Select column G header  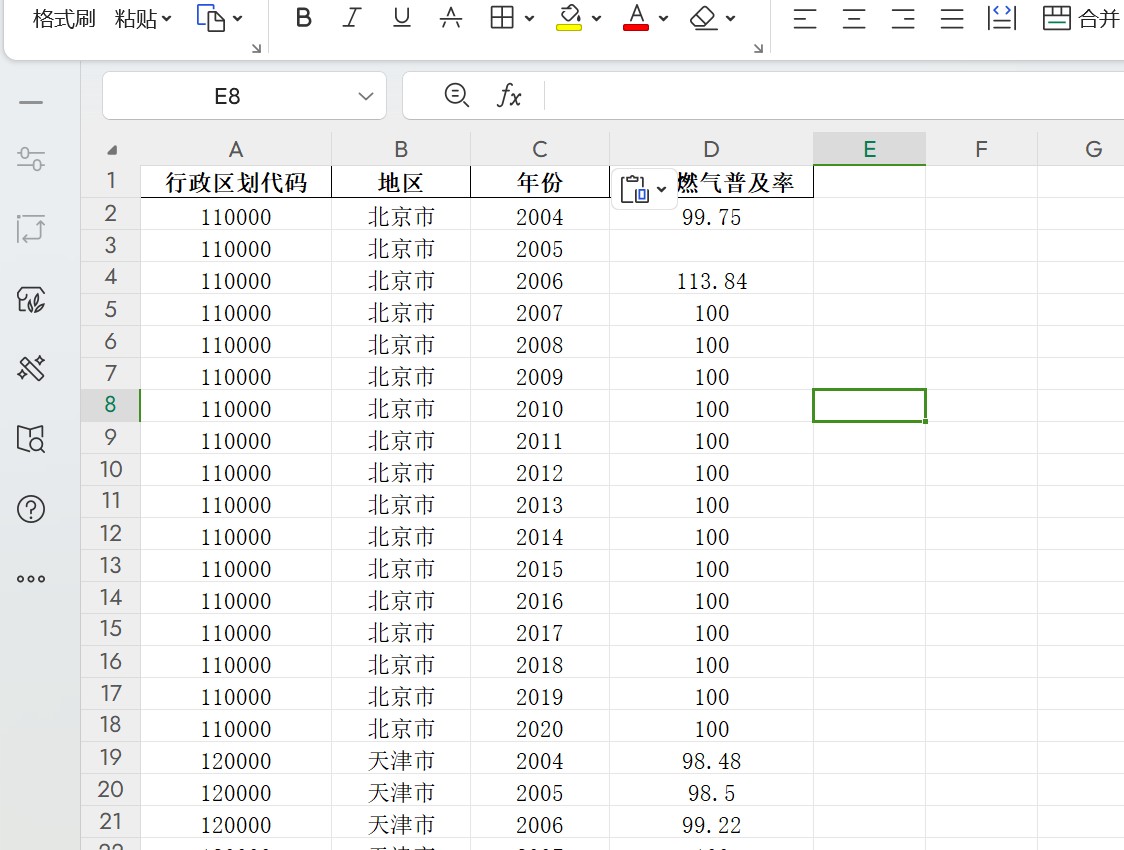(1093, 149)
